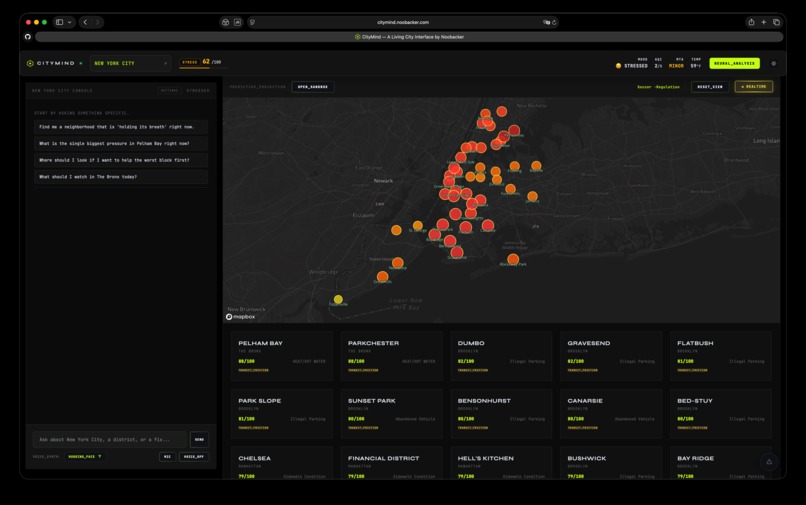
Task: Click the second extension icon left of the address bar
Action: [237, 22]
